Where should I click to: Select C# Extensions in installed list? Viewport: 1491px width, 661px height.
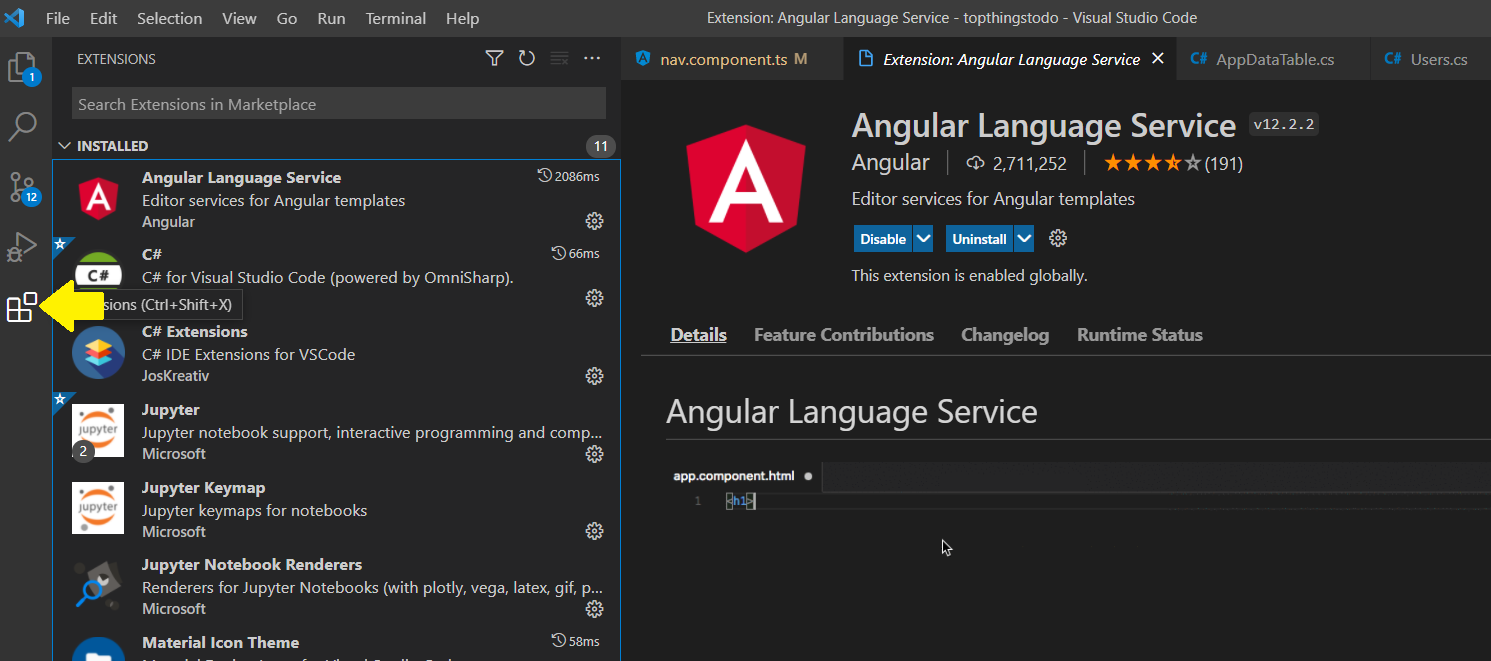click(x=336, y=353)
